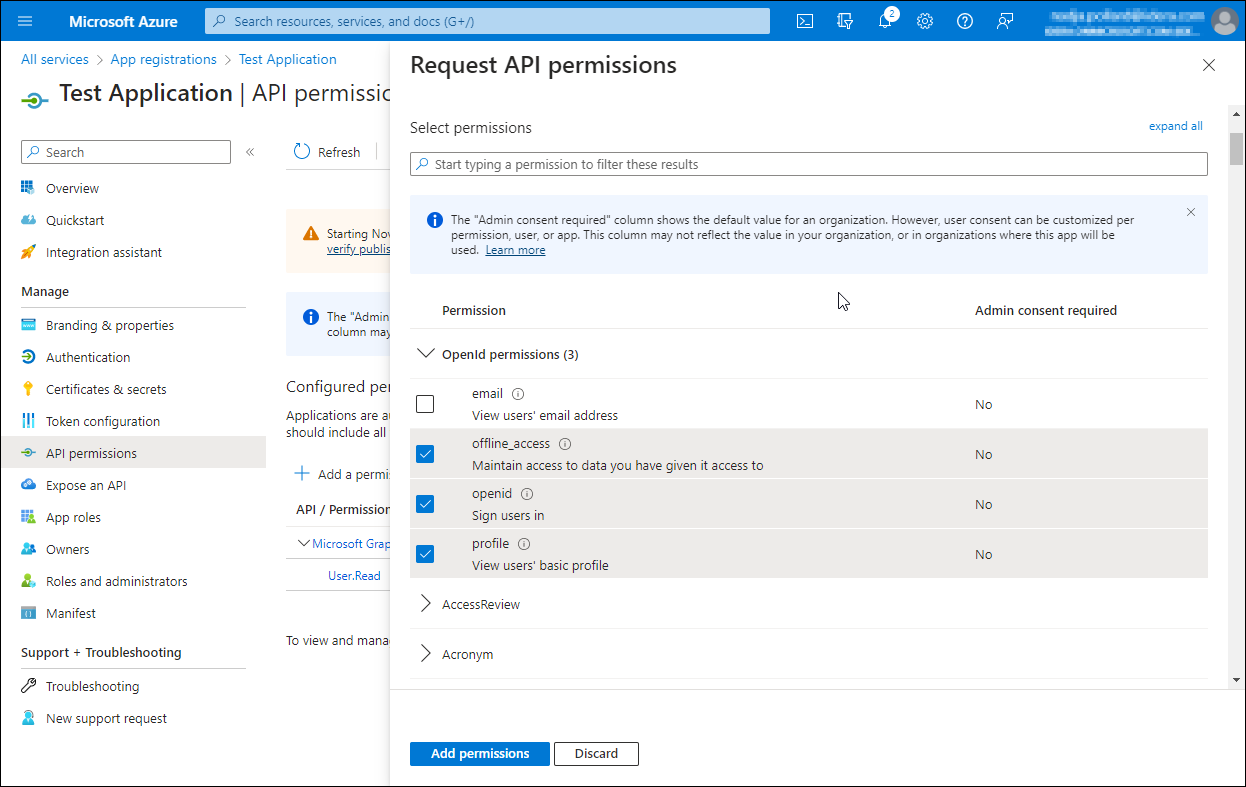Open Cloud Shell from the top bar

pos(805,21)
